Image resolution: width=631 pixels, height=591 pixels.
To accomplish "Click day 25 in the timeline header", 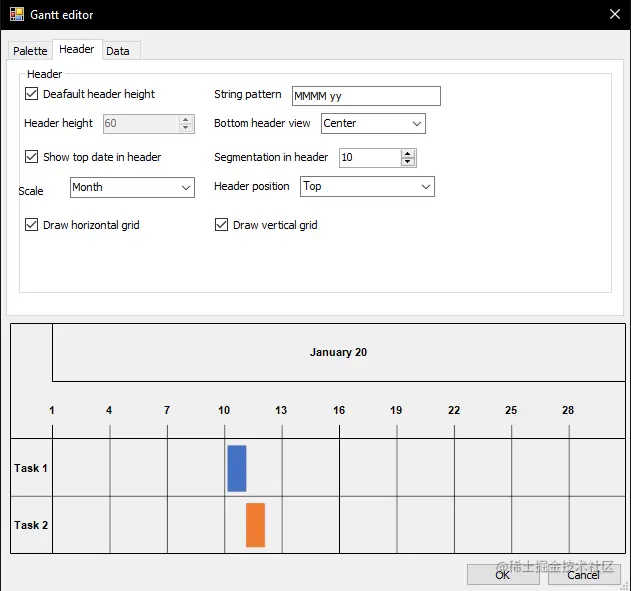I will [511, 410].
